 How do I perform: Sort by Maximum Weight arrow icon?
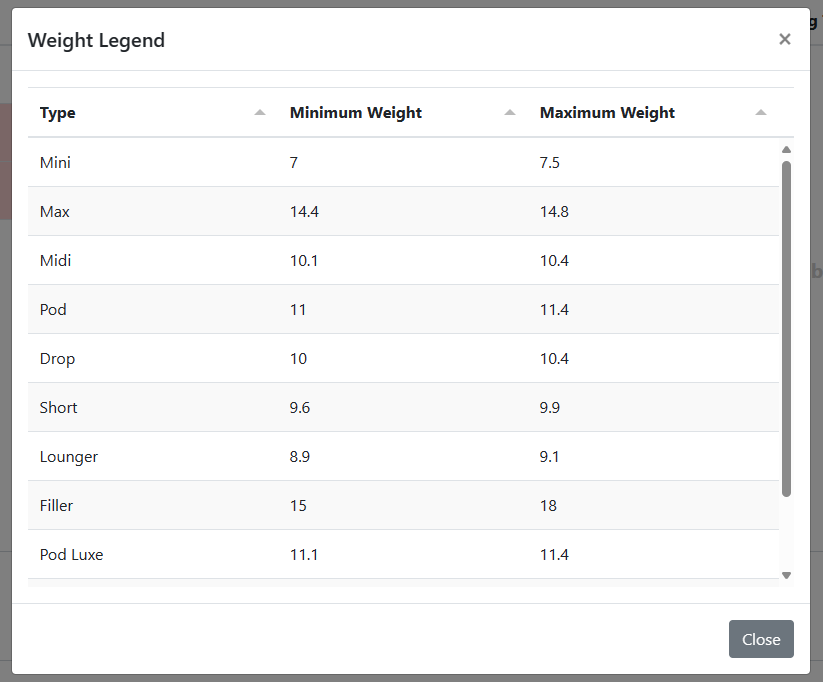tap(761, 112)
